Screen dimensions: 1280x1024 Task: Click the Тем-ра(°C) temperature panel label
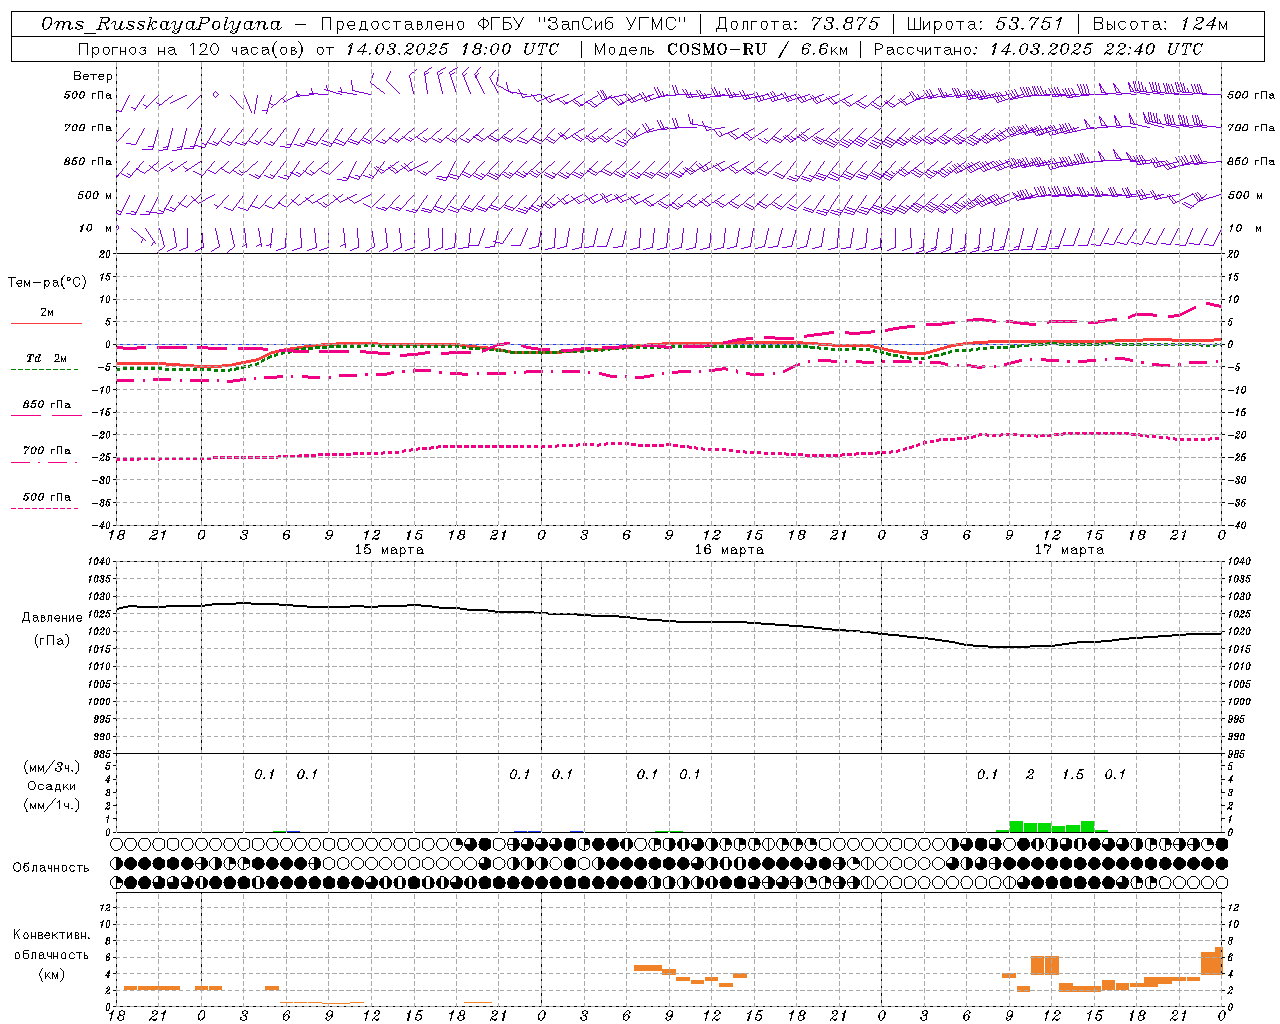47,283
